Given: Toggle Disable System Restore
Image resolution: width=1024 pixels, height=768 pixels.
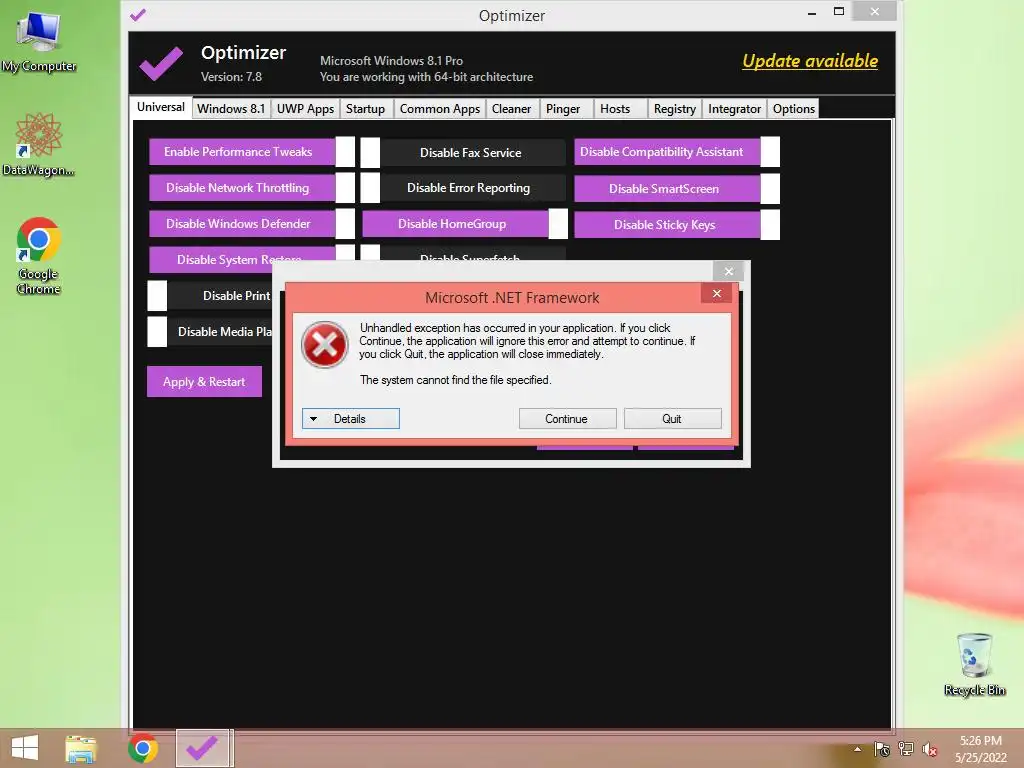Looking at the screenshot, I should [252, 259].
